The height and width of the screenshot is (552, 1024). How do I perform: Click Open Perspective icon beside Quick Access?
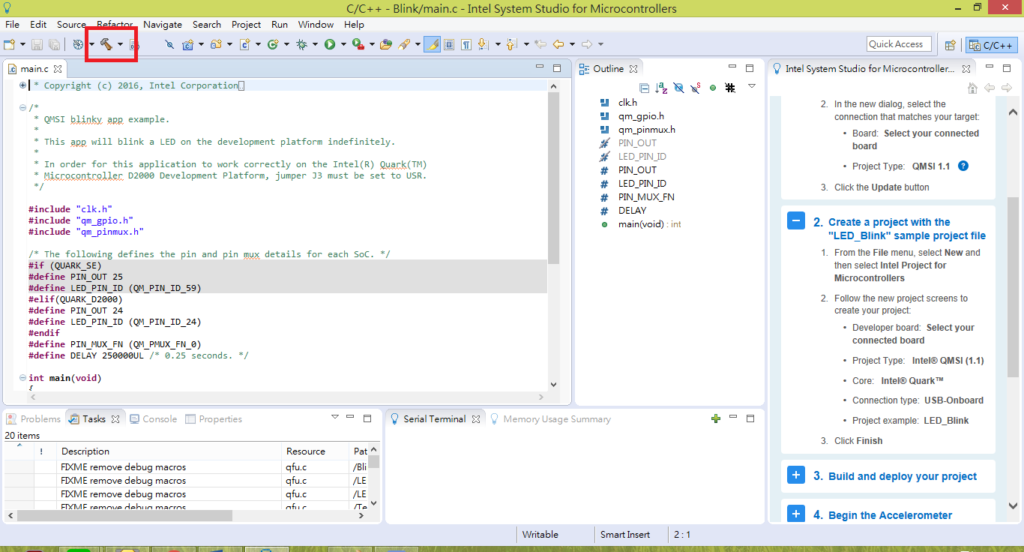coord(950,45)
